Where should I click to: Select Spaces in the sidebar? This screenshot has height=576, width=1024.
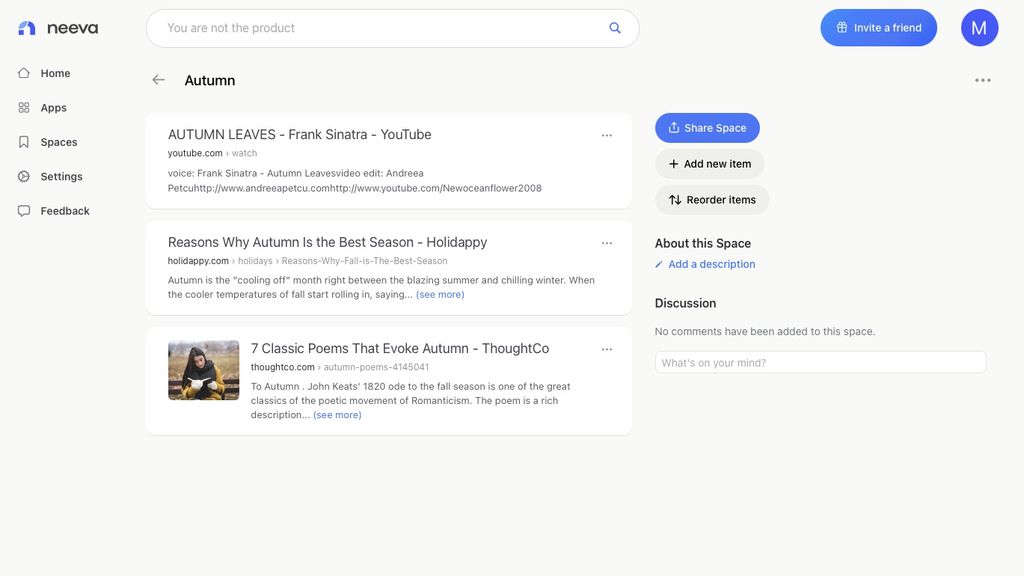coord(57,142)
